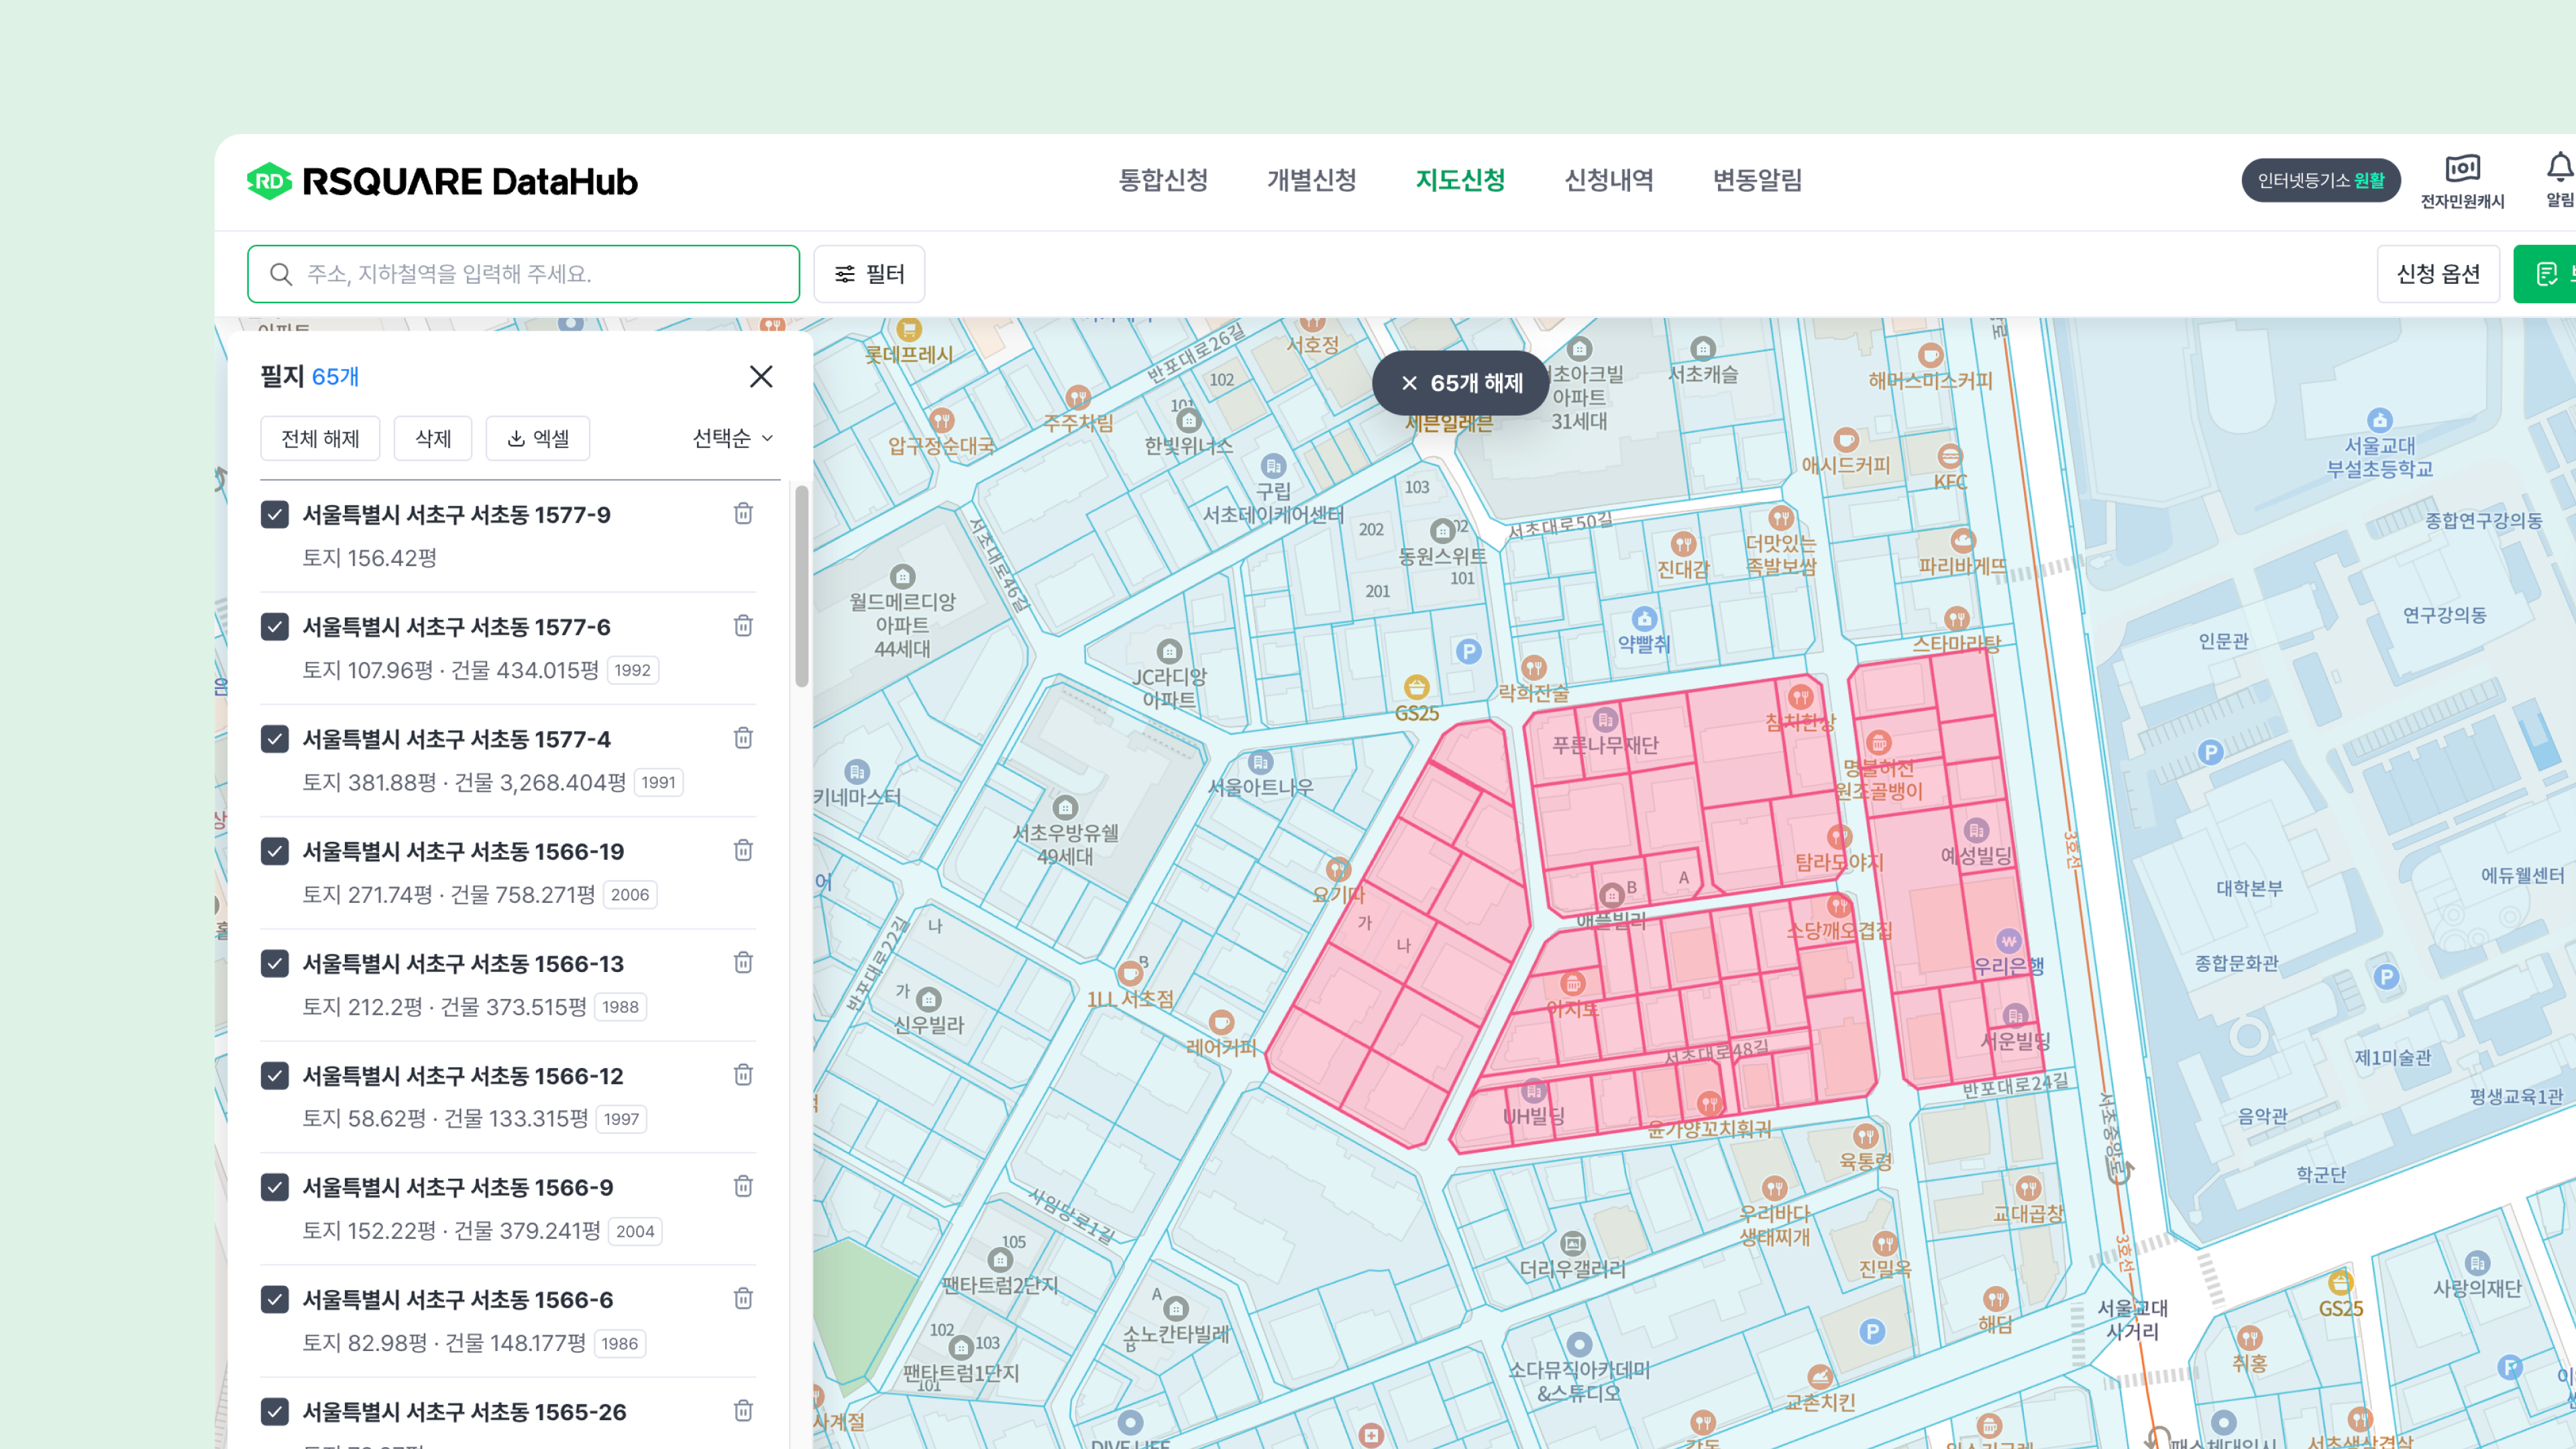
Task: Open the 신청 옵션 menu
Action: (x=2438, y=274)
